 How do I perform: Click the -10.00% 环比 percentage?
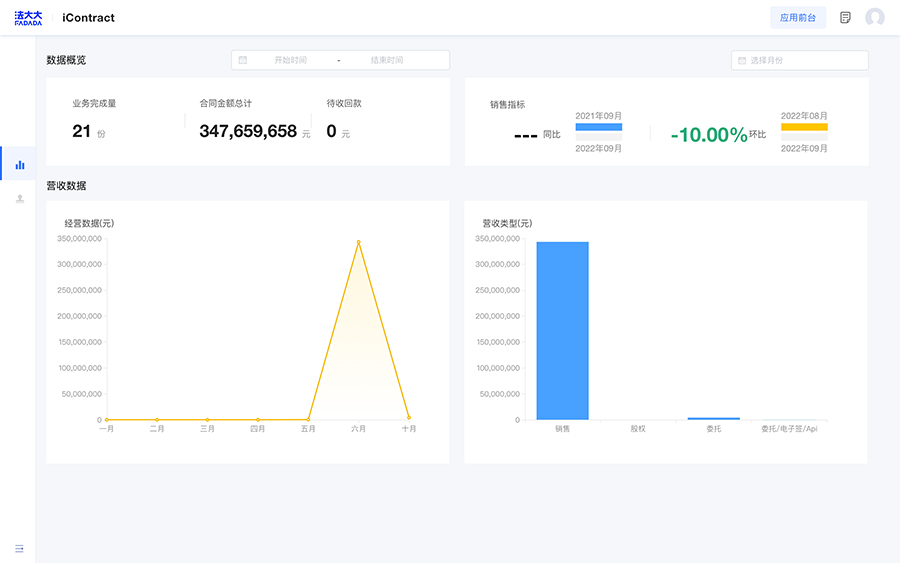(x=709, y=135)
